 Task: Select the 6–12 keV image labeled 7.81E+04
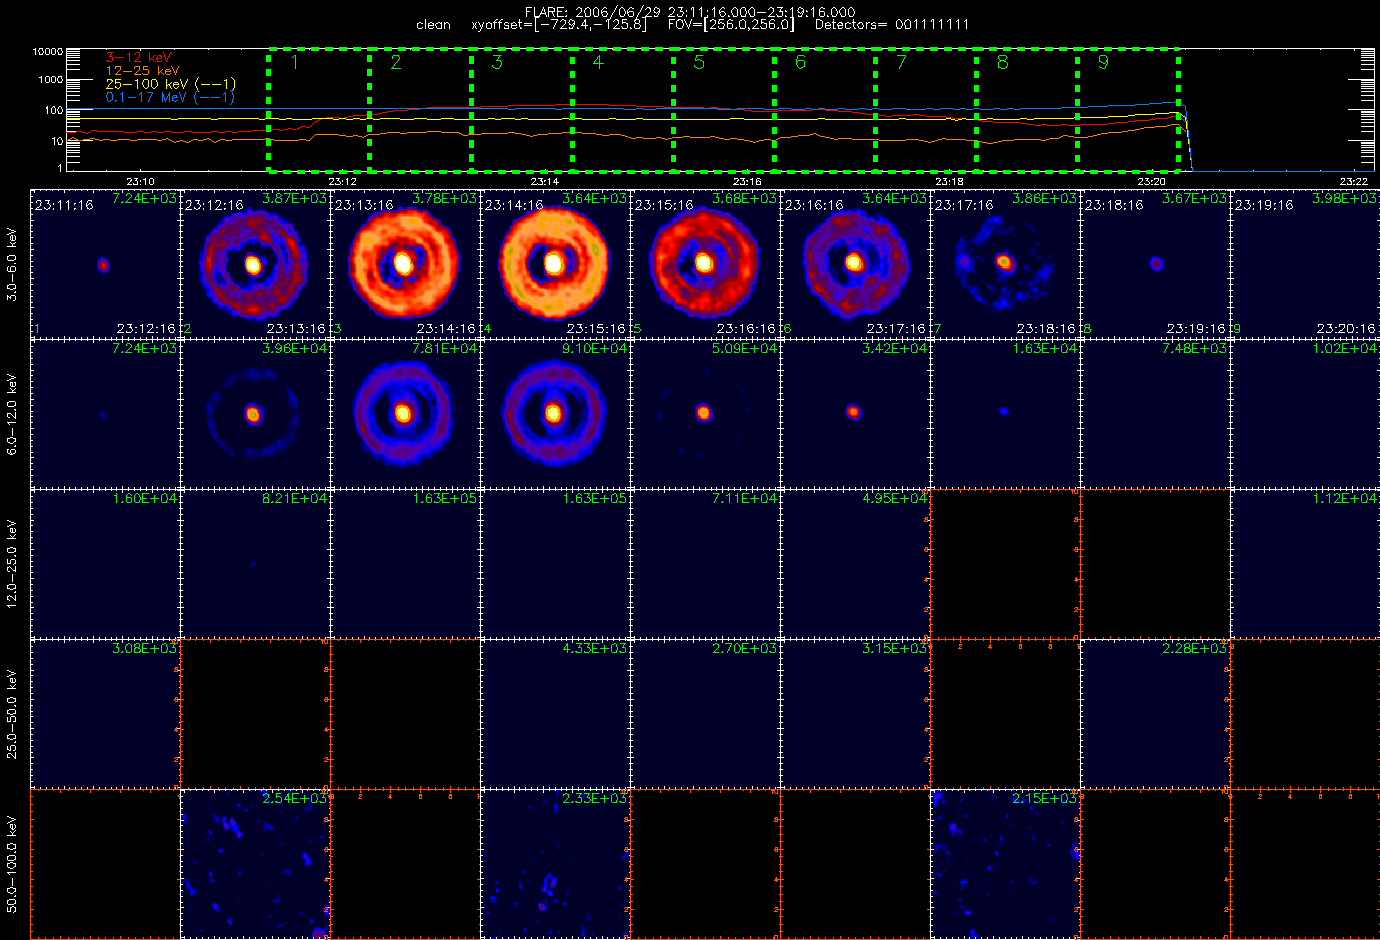pyautogui.click(x=405, y=414)
